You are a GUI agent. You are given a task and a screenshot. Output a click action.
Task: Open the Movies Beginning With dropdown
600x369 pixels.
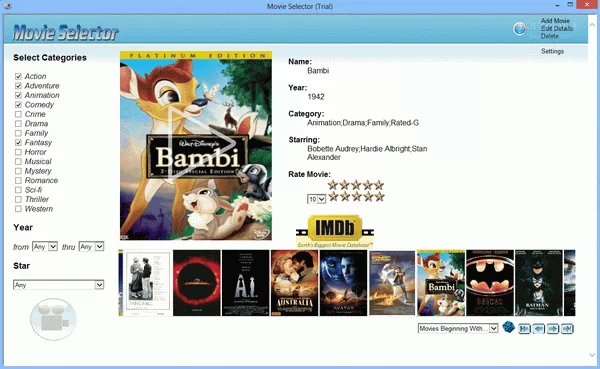tap(458, 328)
